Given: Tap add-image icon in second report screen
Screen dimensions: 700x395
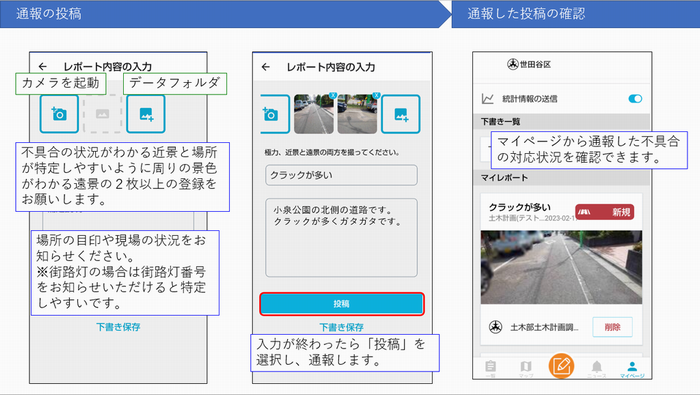Looking at the screenshot, I should click(400, 114).
